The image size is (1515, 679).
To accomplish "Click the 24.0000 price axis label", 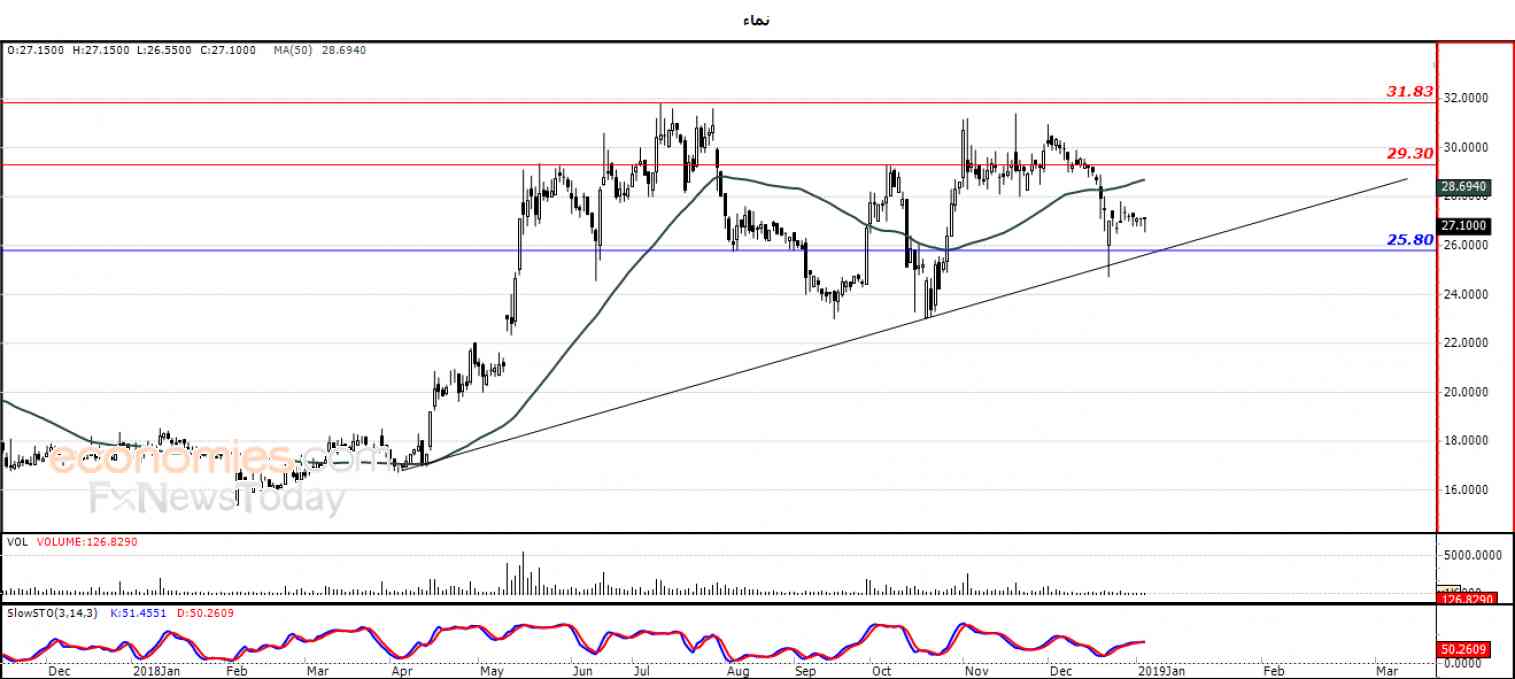I will (1466, 294).
